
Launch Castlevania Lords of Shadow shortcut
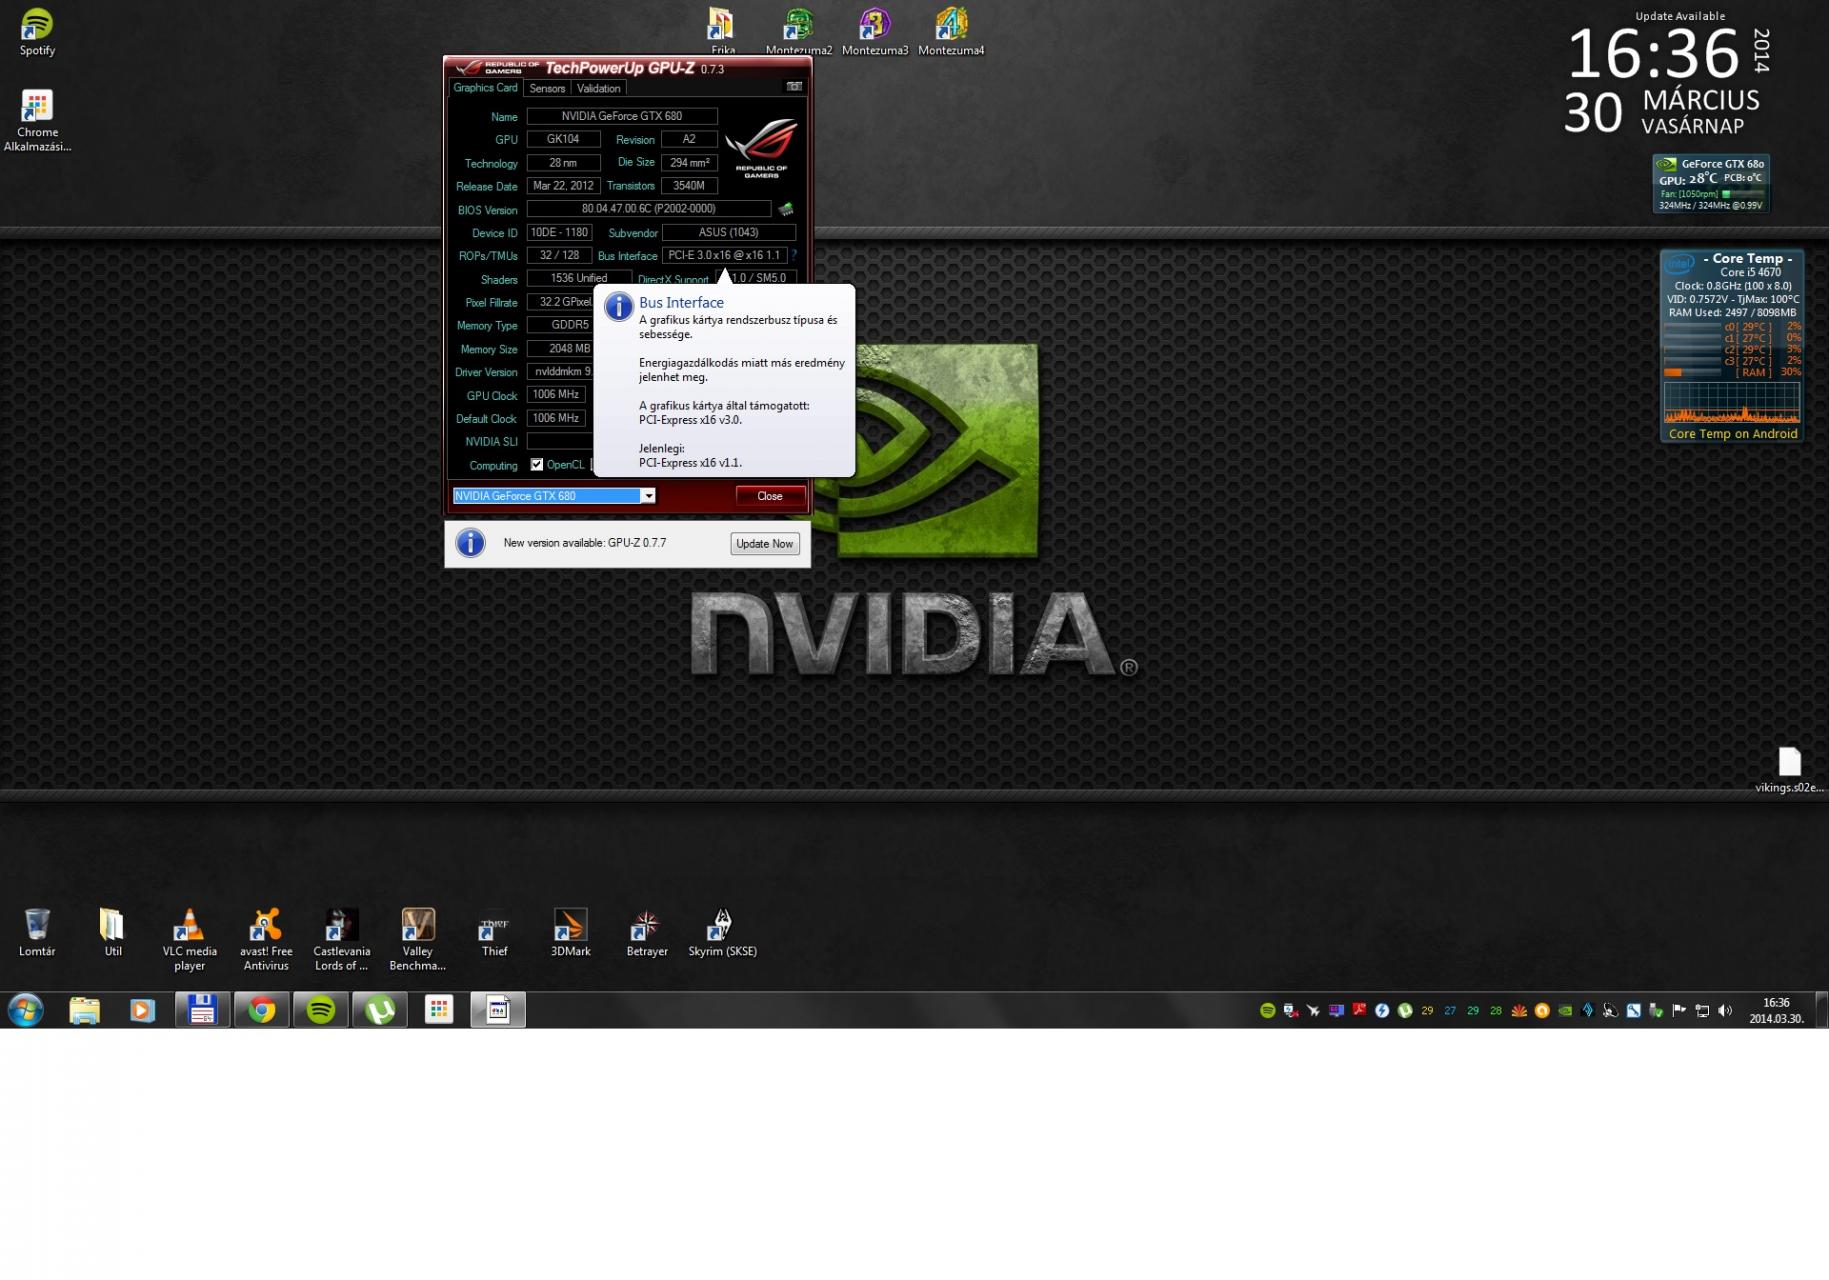click(x=342, y=938)
